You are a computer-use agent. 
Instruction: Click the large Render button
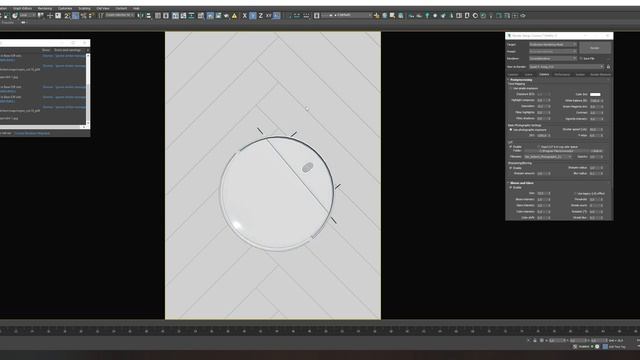(595, 48)
